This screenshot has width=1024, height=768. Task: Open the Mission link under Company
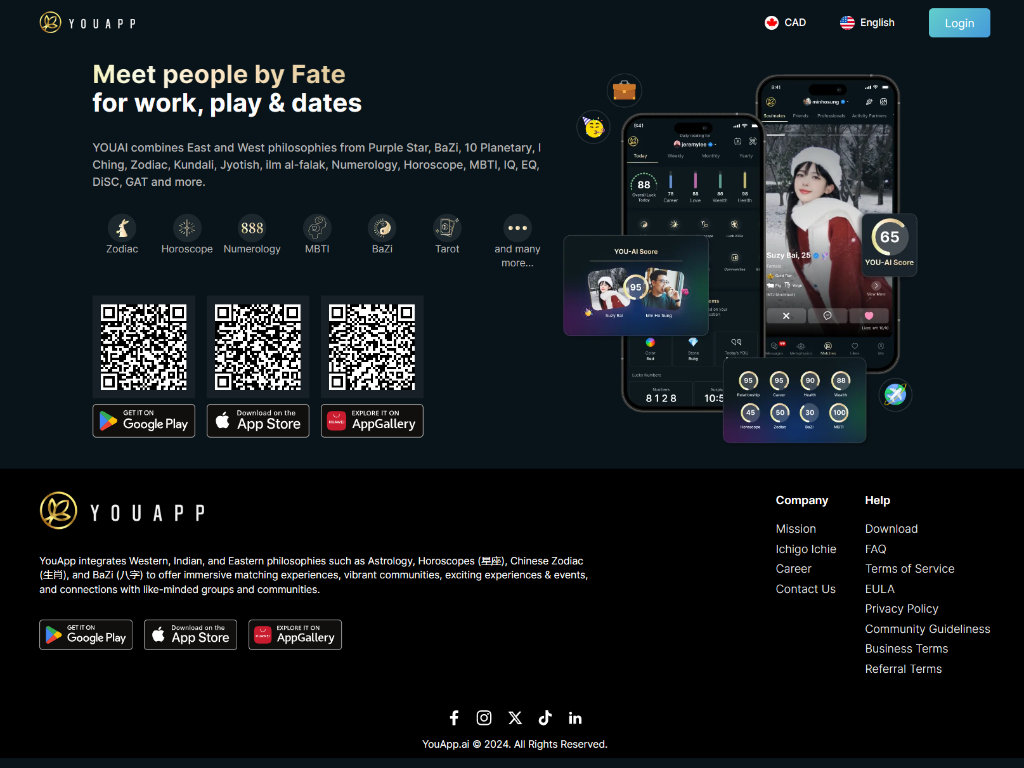point(796,529)
